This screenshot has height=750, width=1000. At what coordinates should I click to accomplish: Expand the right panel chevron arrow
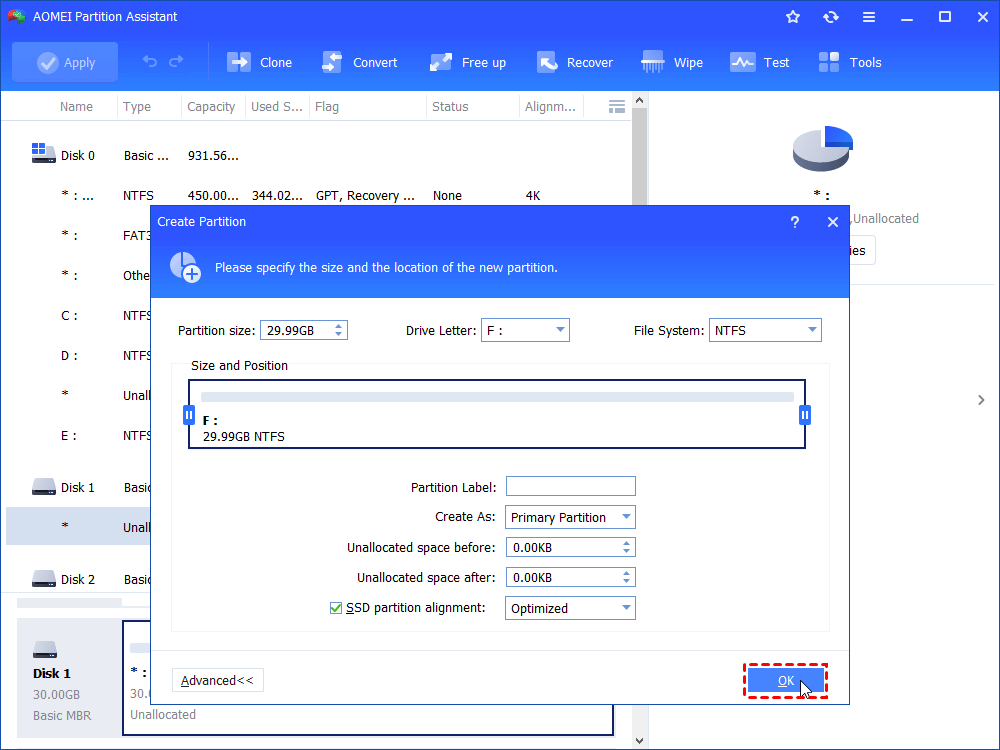981,400
